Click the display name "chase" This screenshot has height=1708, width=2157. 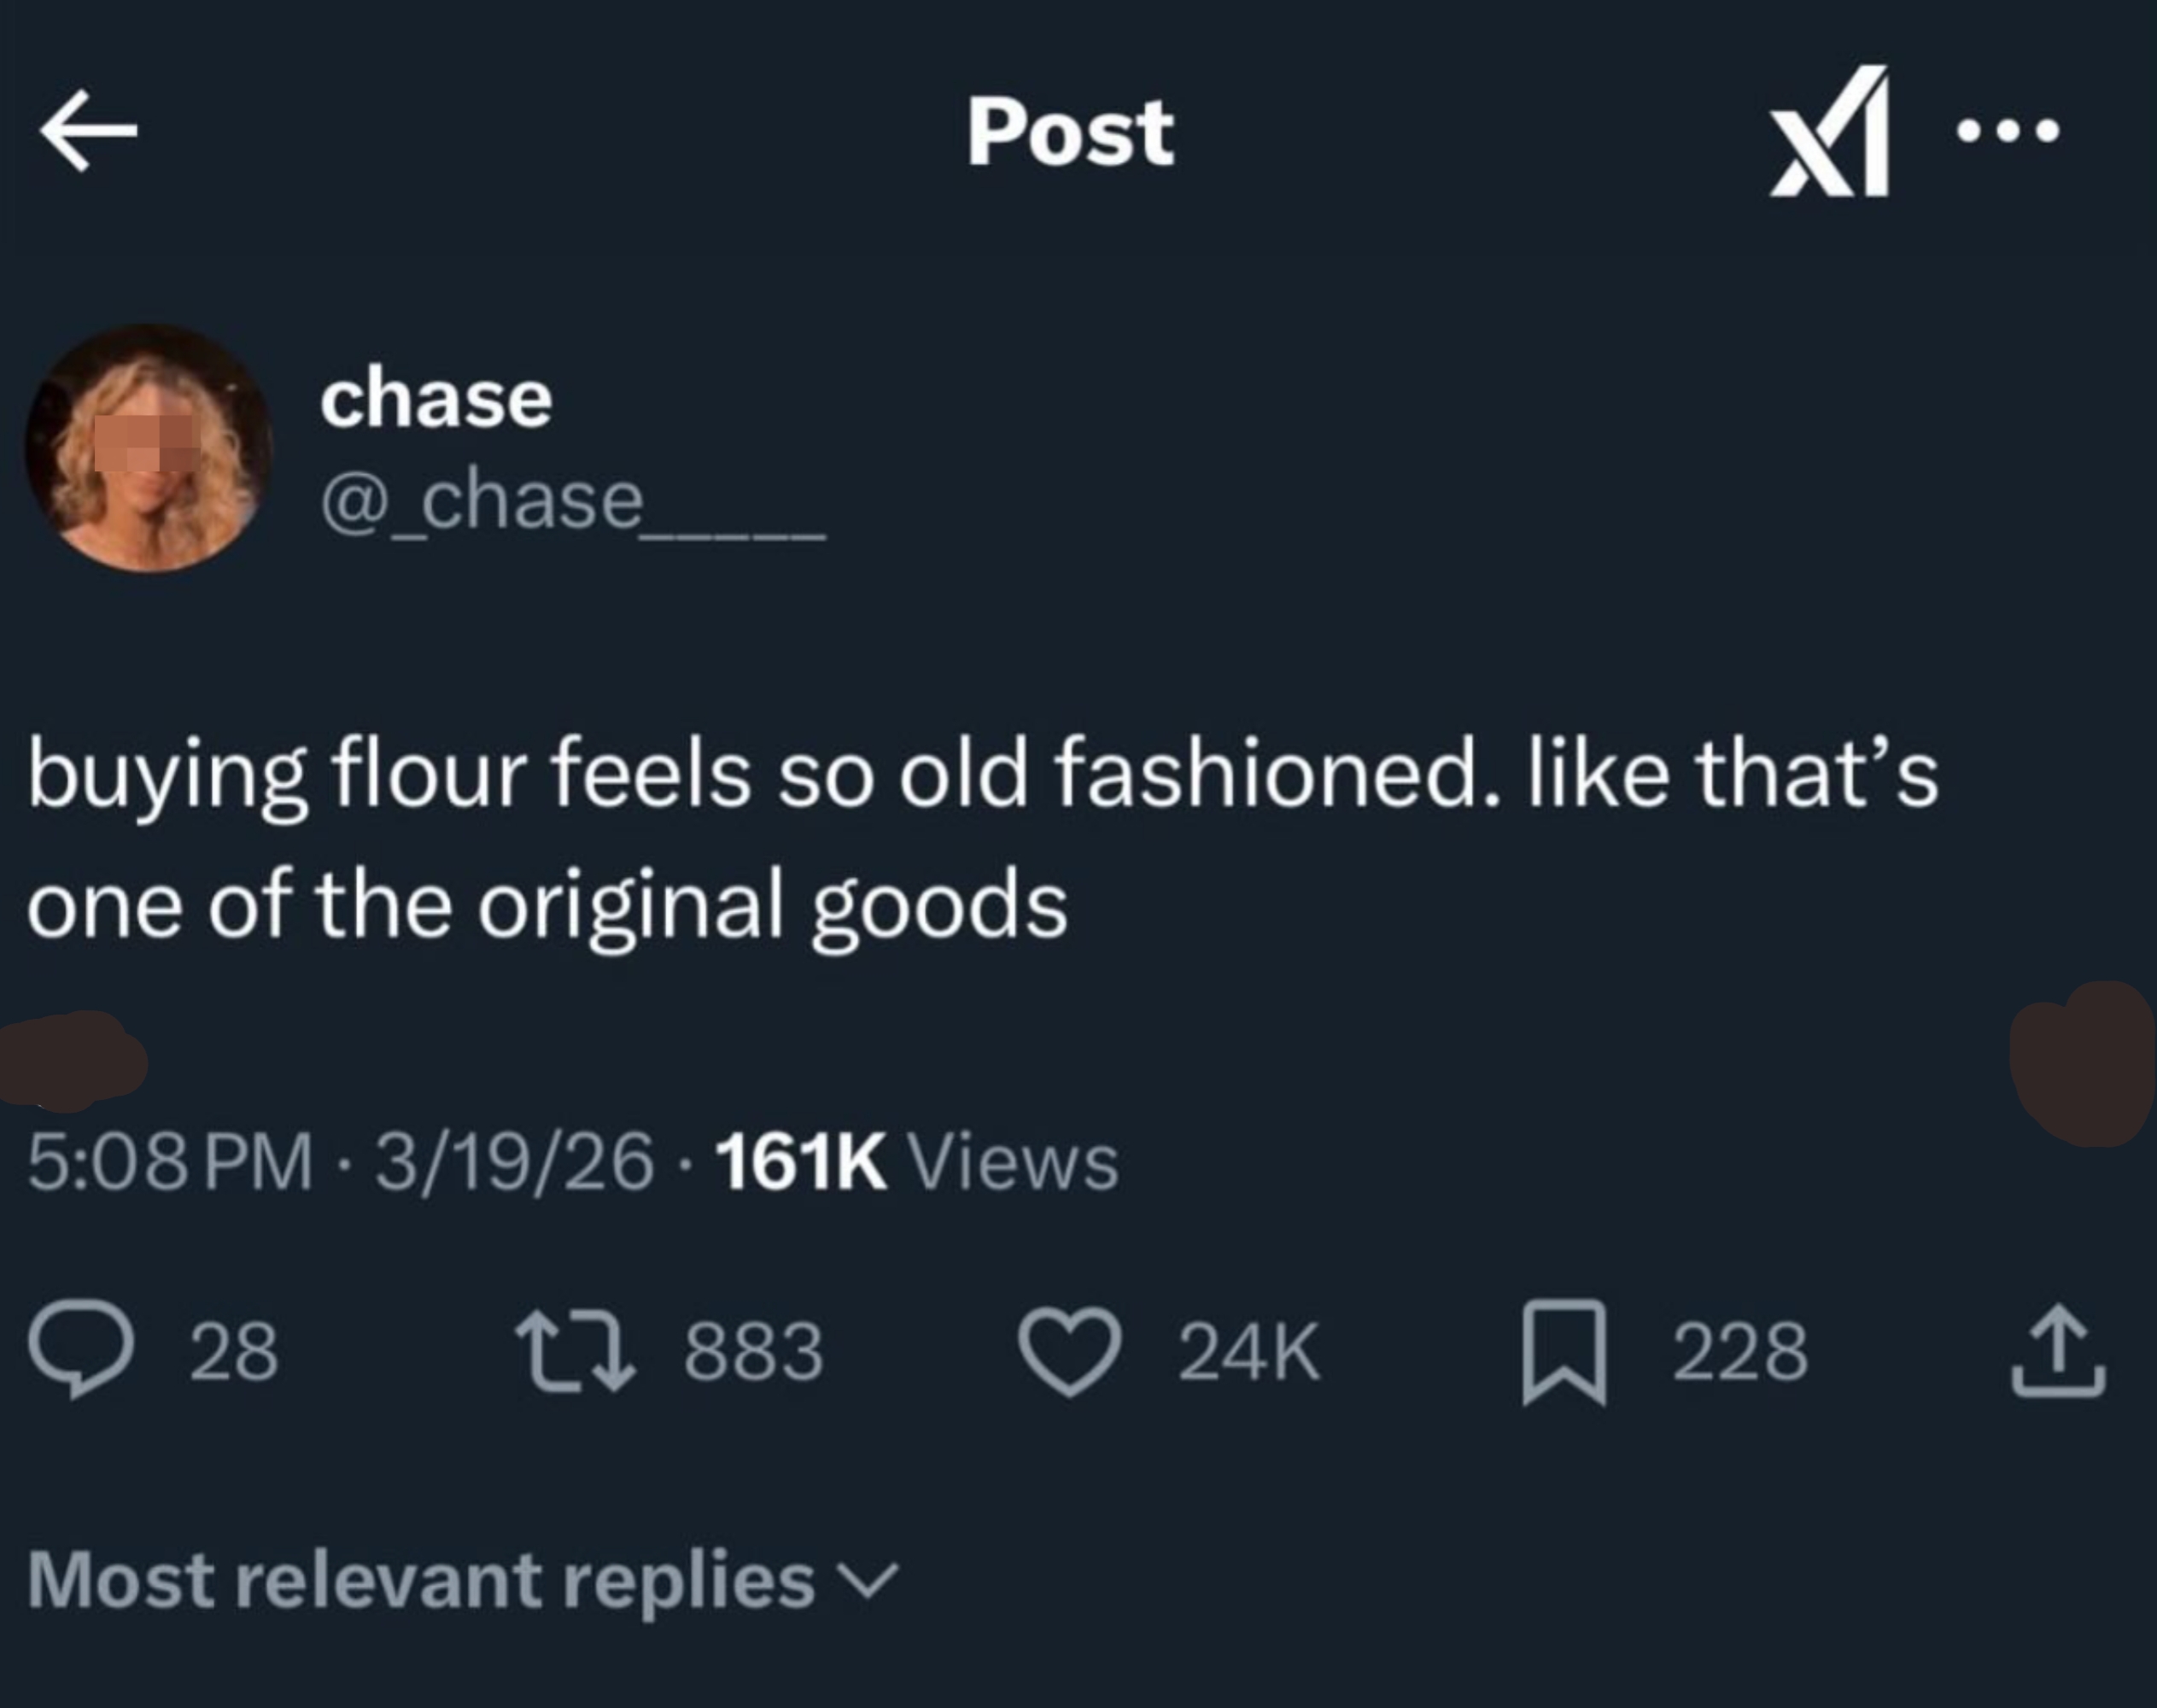[x=436, y=399]
